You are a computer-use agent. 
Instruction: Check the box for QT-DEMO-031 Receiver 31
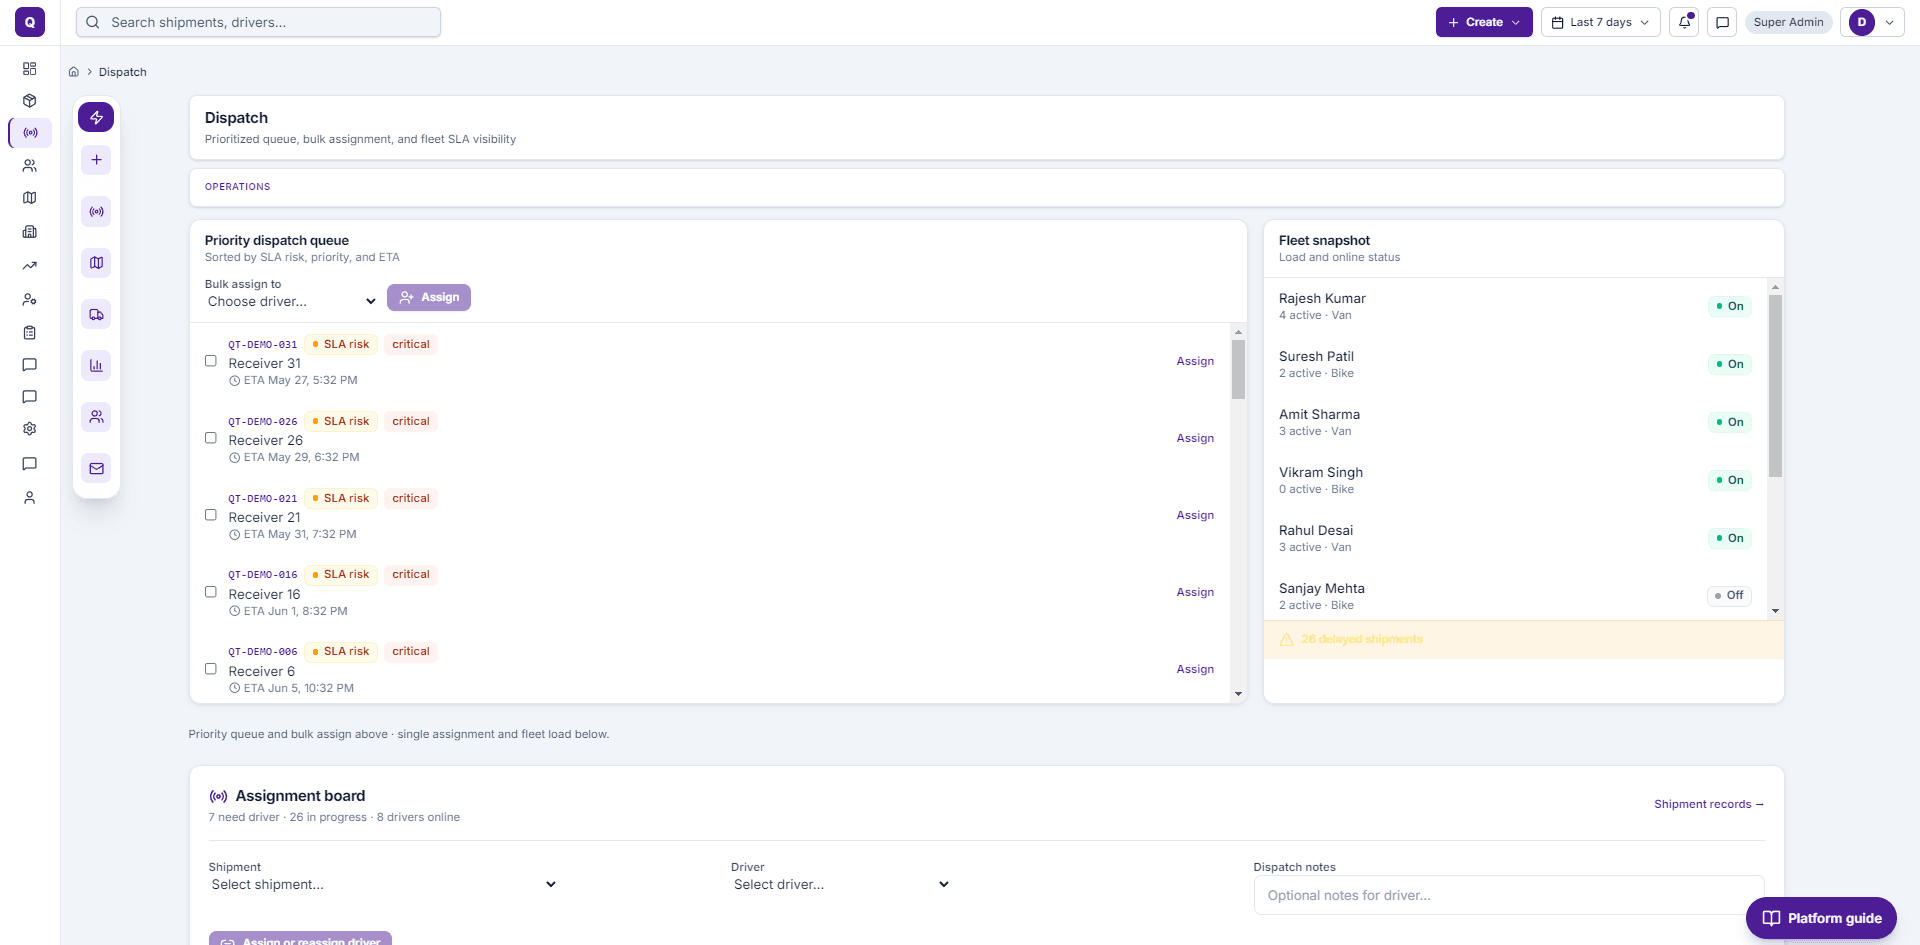211,361
